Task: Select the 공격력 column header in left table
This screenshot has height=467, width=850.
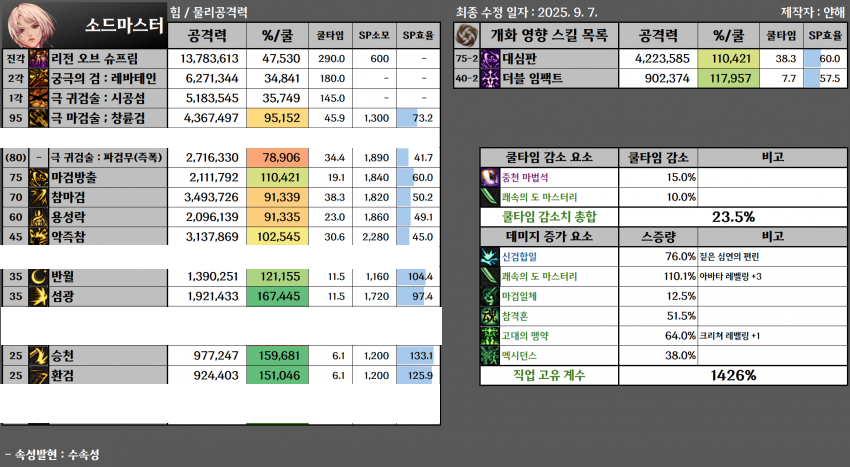Action: [x=211, y=36]
